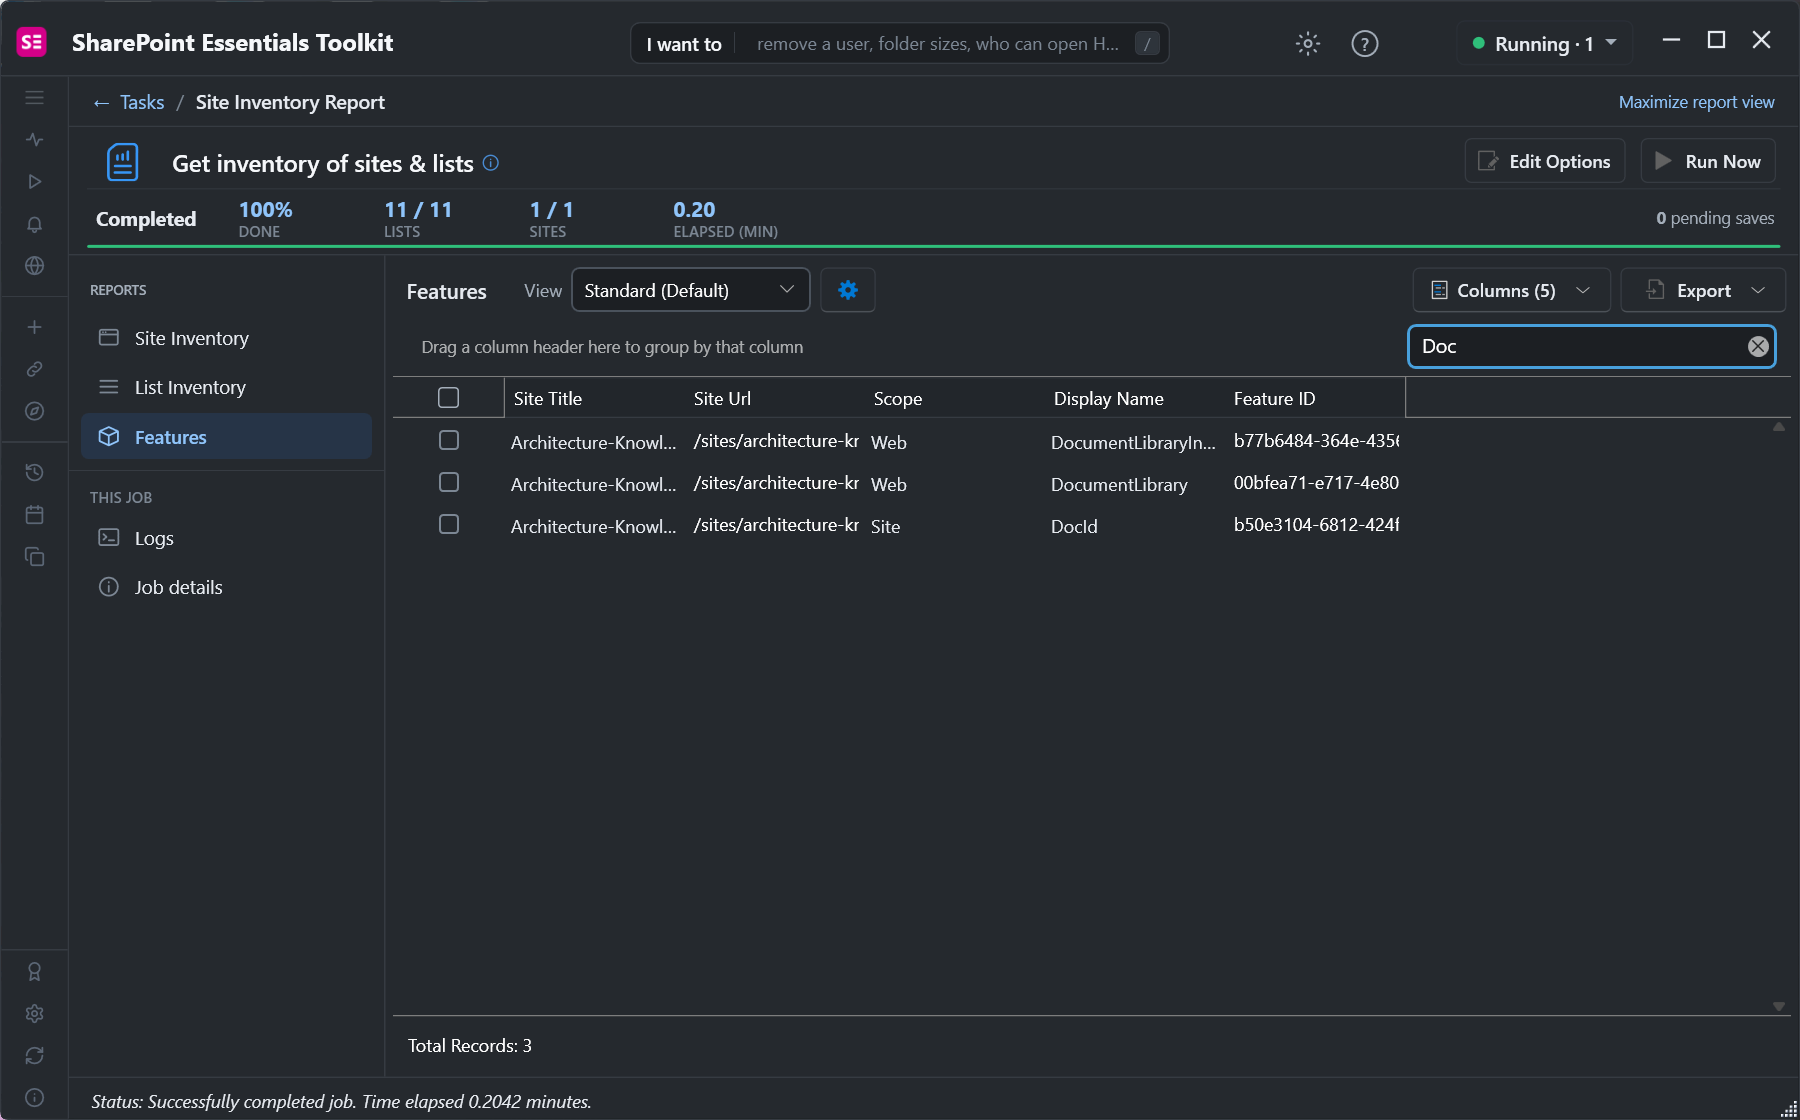This screenshot has height=1120, width=1800.
Task: Open the Logs entry
Action: click(x=226, y=538)
